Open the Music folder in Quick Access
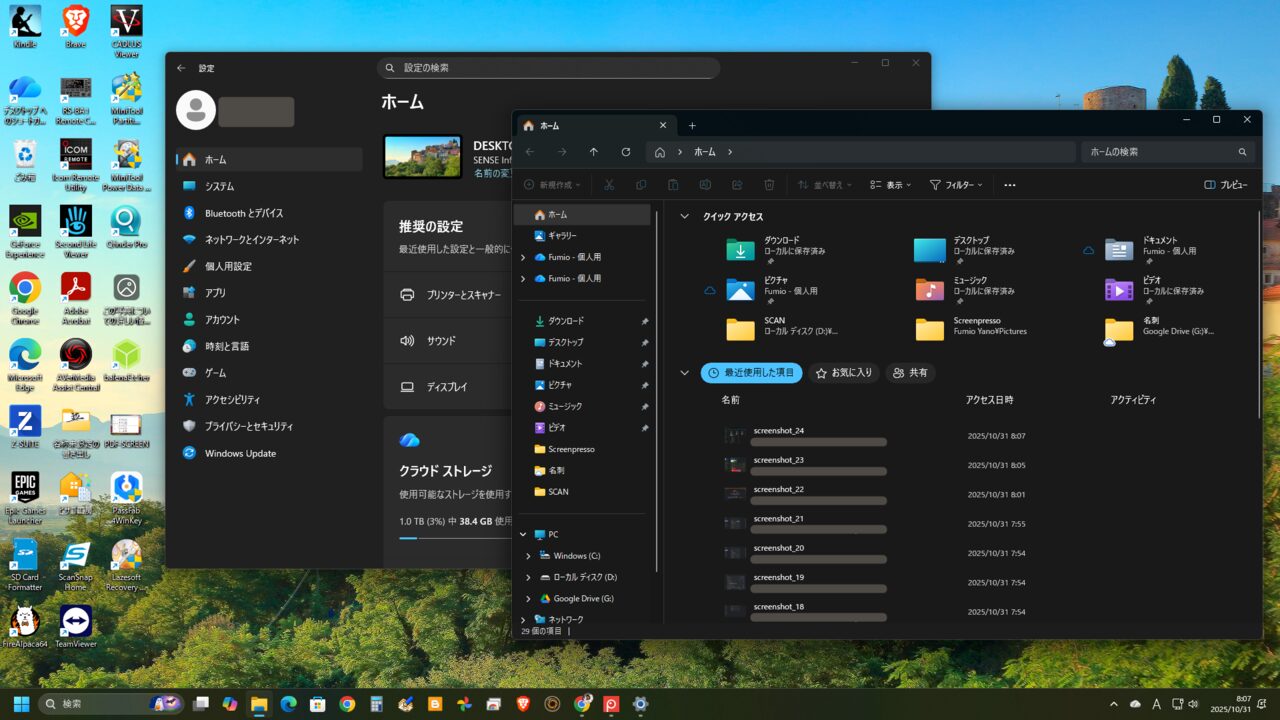1280x720 pixels. point(930,289)
